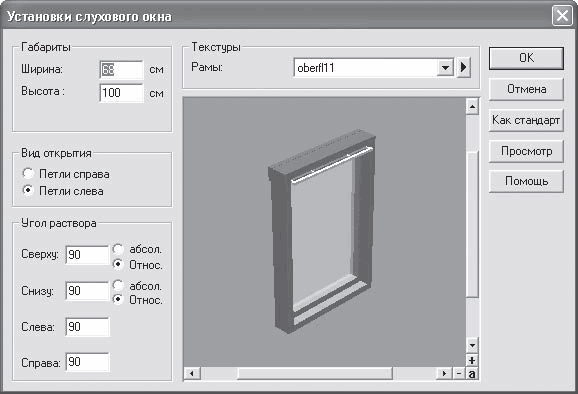The image size is (578, 394).
Task: Open the texture browser arrow next to oberfl11
Action: point(463,67)
